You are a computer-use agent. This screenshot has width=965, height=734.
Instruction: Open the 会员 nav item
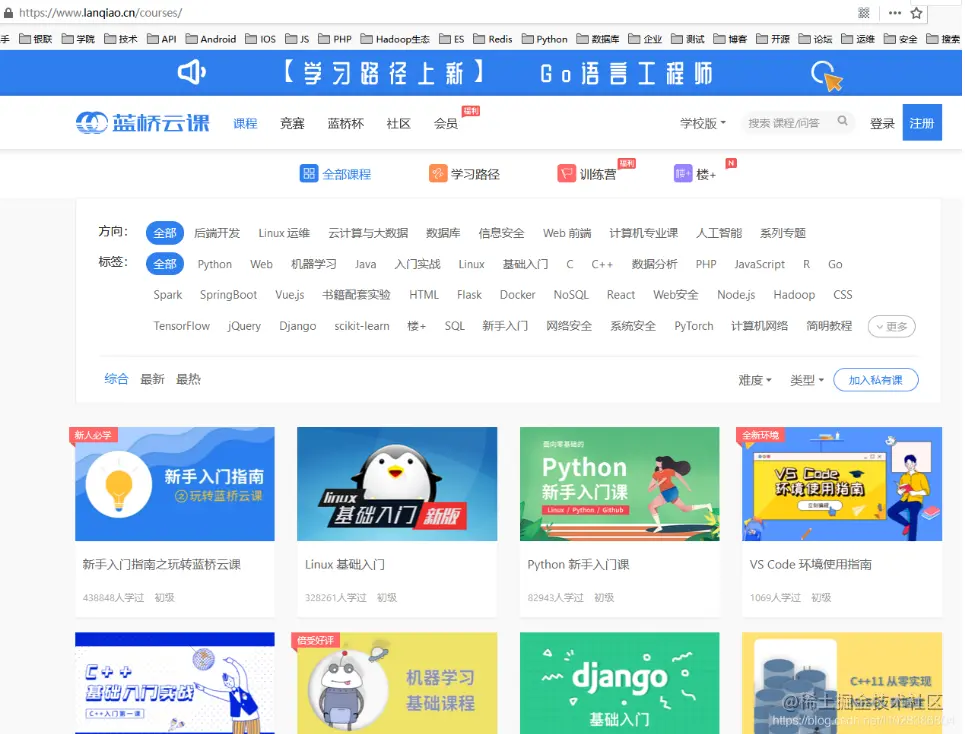(x=446, y=123)
